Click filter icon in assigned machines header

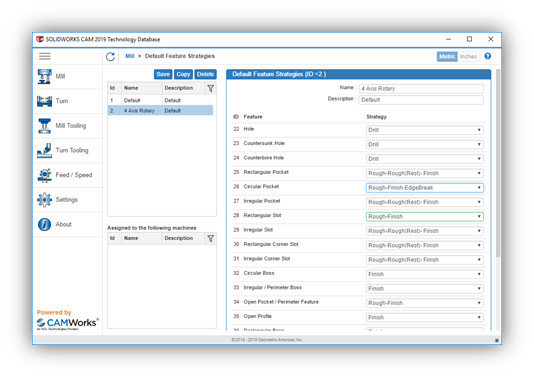point(210,239)
